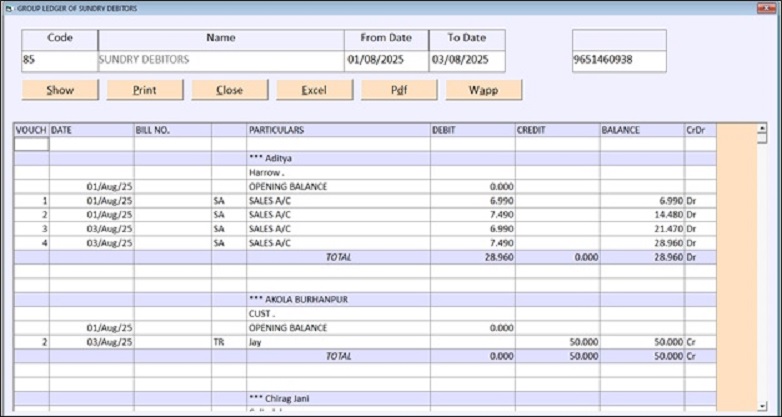
Task: Click the CUST . particulars cell
Action: 338,314
